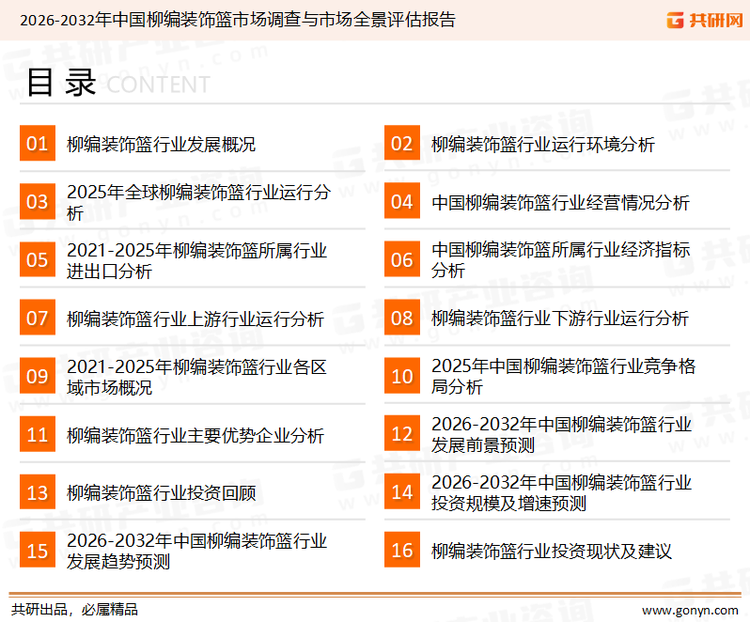Click the orange 15 number box
The width and height of the screenshot is (750, 622).
[37, 550]
